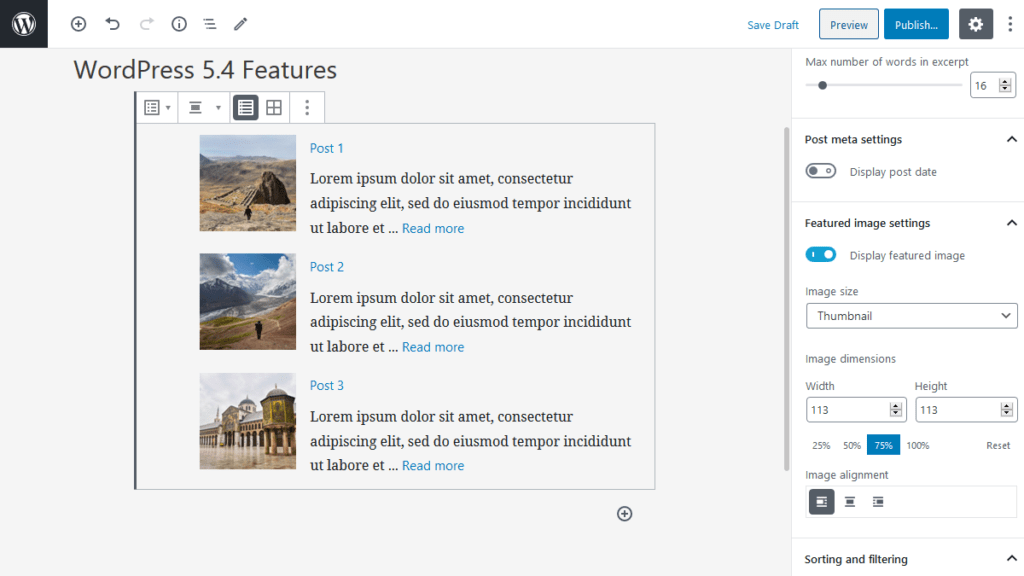Select Post 2 mountain glacier thumbnail
Image resolution: width=1024 pixels, height=576 pixels.
click(248, 302)
